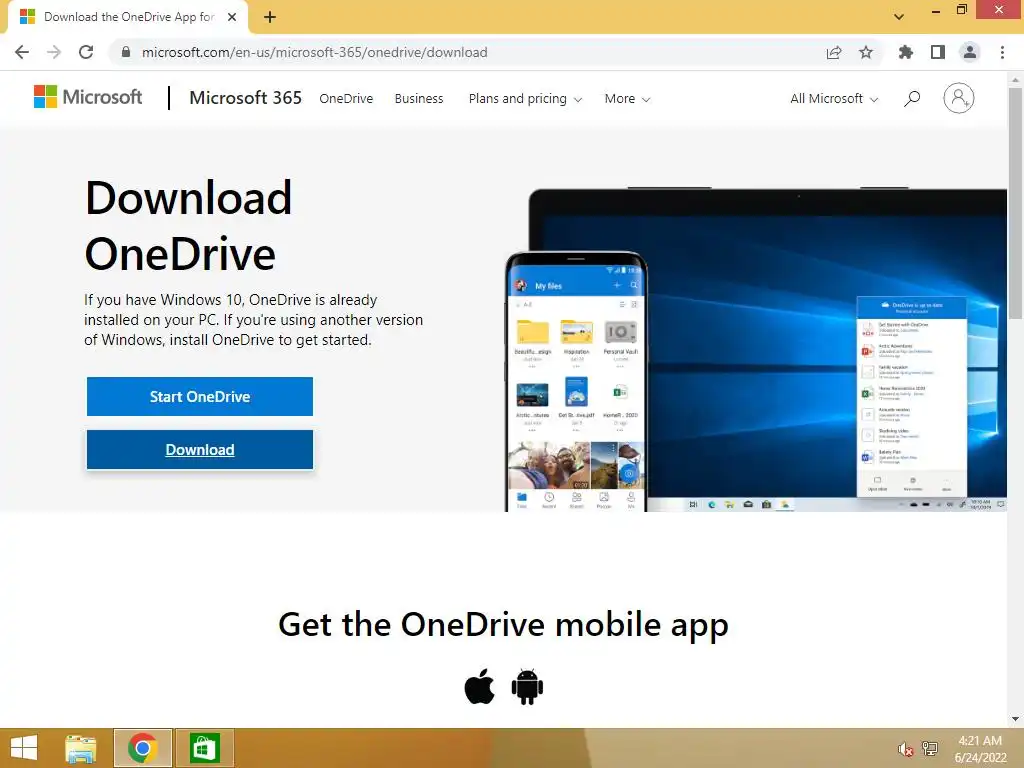The height and width of the screenshot is (768, 1024).
Task: Click the Microsoft logo
Action: [88, 97]
